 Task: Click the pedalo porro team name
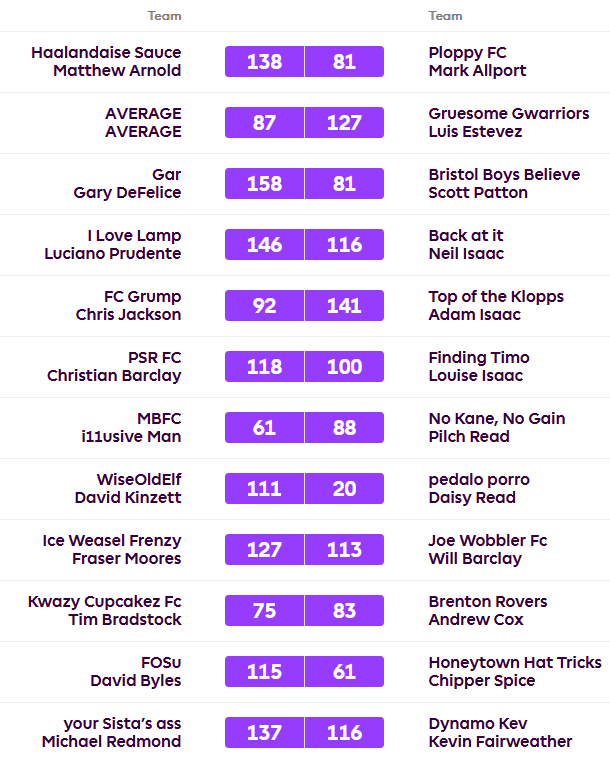pyautogui.click(x=479, y=480)
